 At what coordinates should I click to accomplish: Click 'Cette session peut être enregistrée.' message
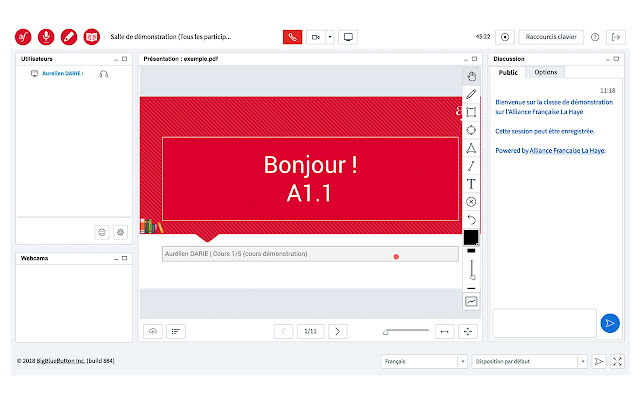pyautogui.click(x=544, y=131)
